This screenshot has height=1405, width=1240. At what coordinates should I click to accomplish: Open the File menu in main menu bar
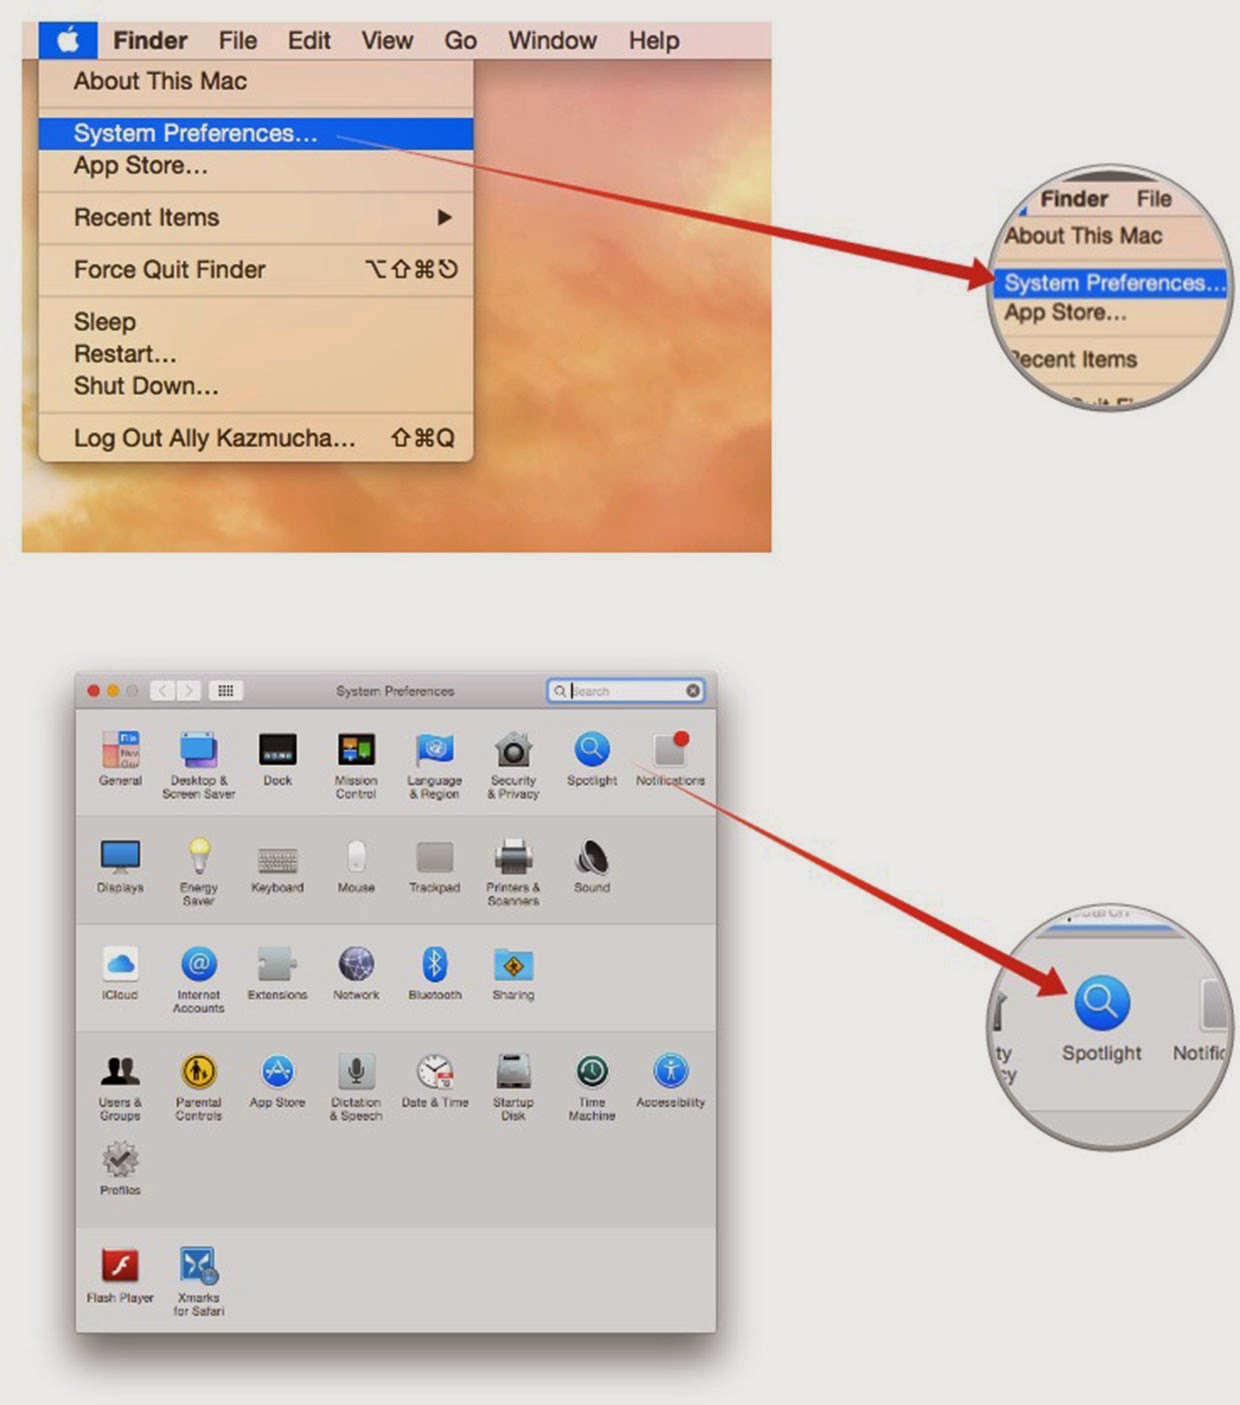point(238,41)
